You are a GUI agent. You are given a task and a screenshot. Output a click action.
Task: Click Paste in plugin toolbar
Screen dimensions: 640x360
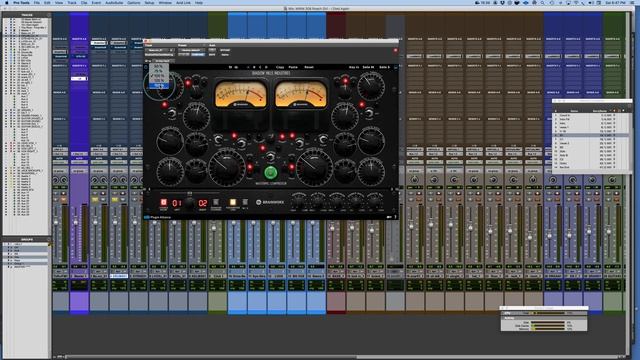click(x=293, y=67)
